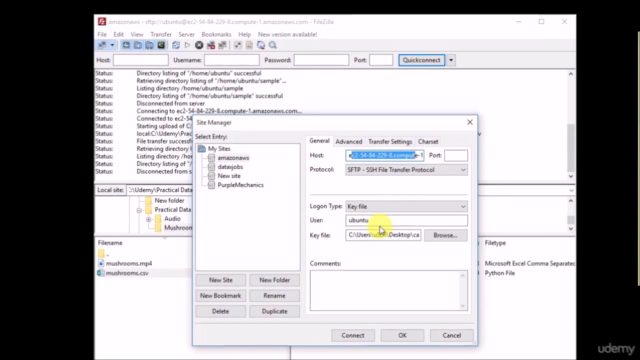Image resolution: width=640 pixels, height=360 pixels.
Task: Open the Edit menu
Action: [x=118, y=34]
